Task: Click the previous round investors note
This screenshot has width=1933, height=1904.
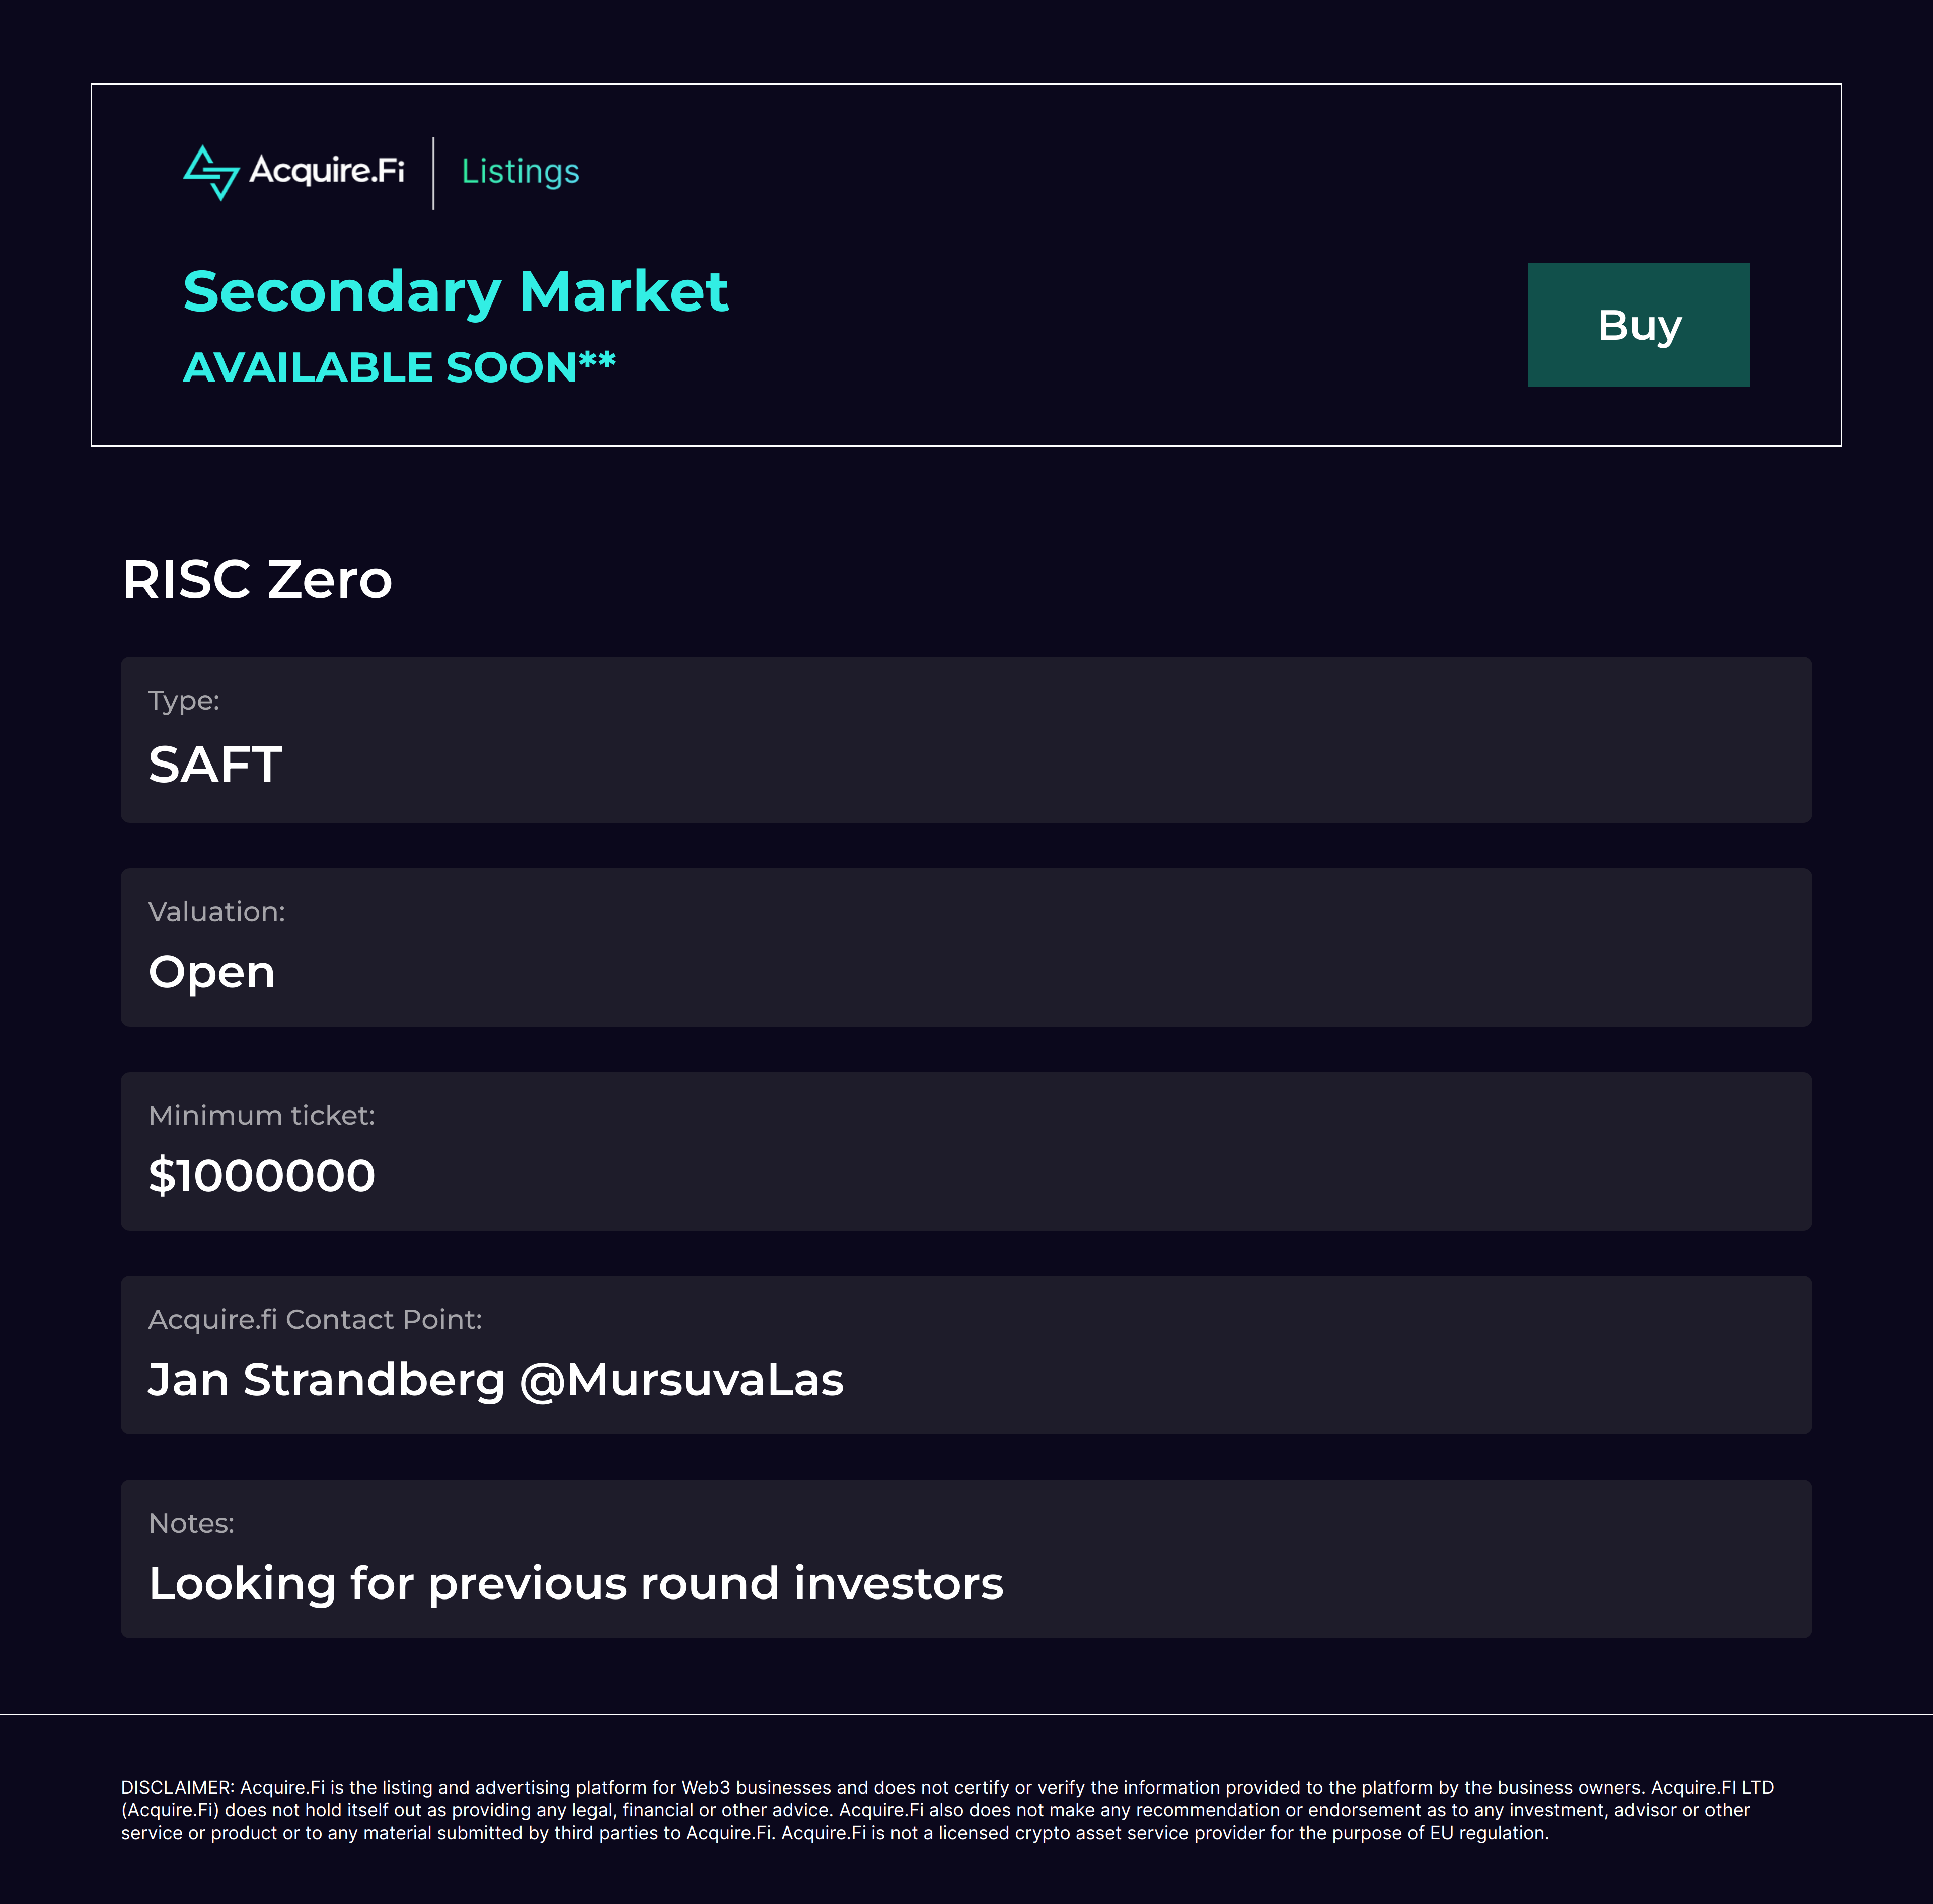Action: coord(576,1584)
